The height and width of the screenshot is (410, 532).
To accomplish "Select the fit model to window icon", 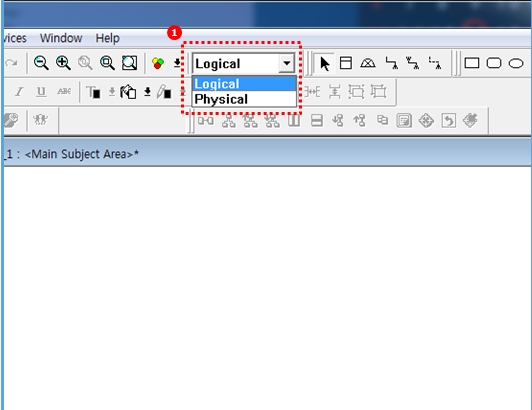I will tap(129, 63).
